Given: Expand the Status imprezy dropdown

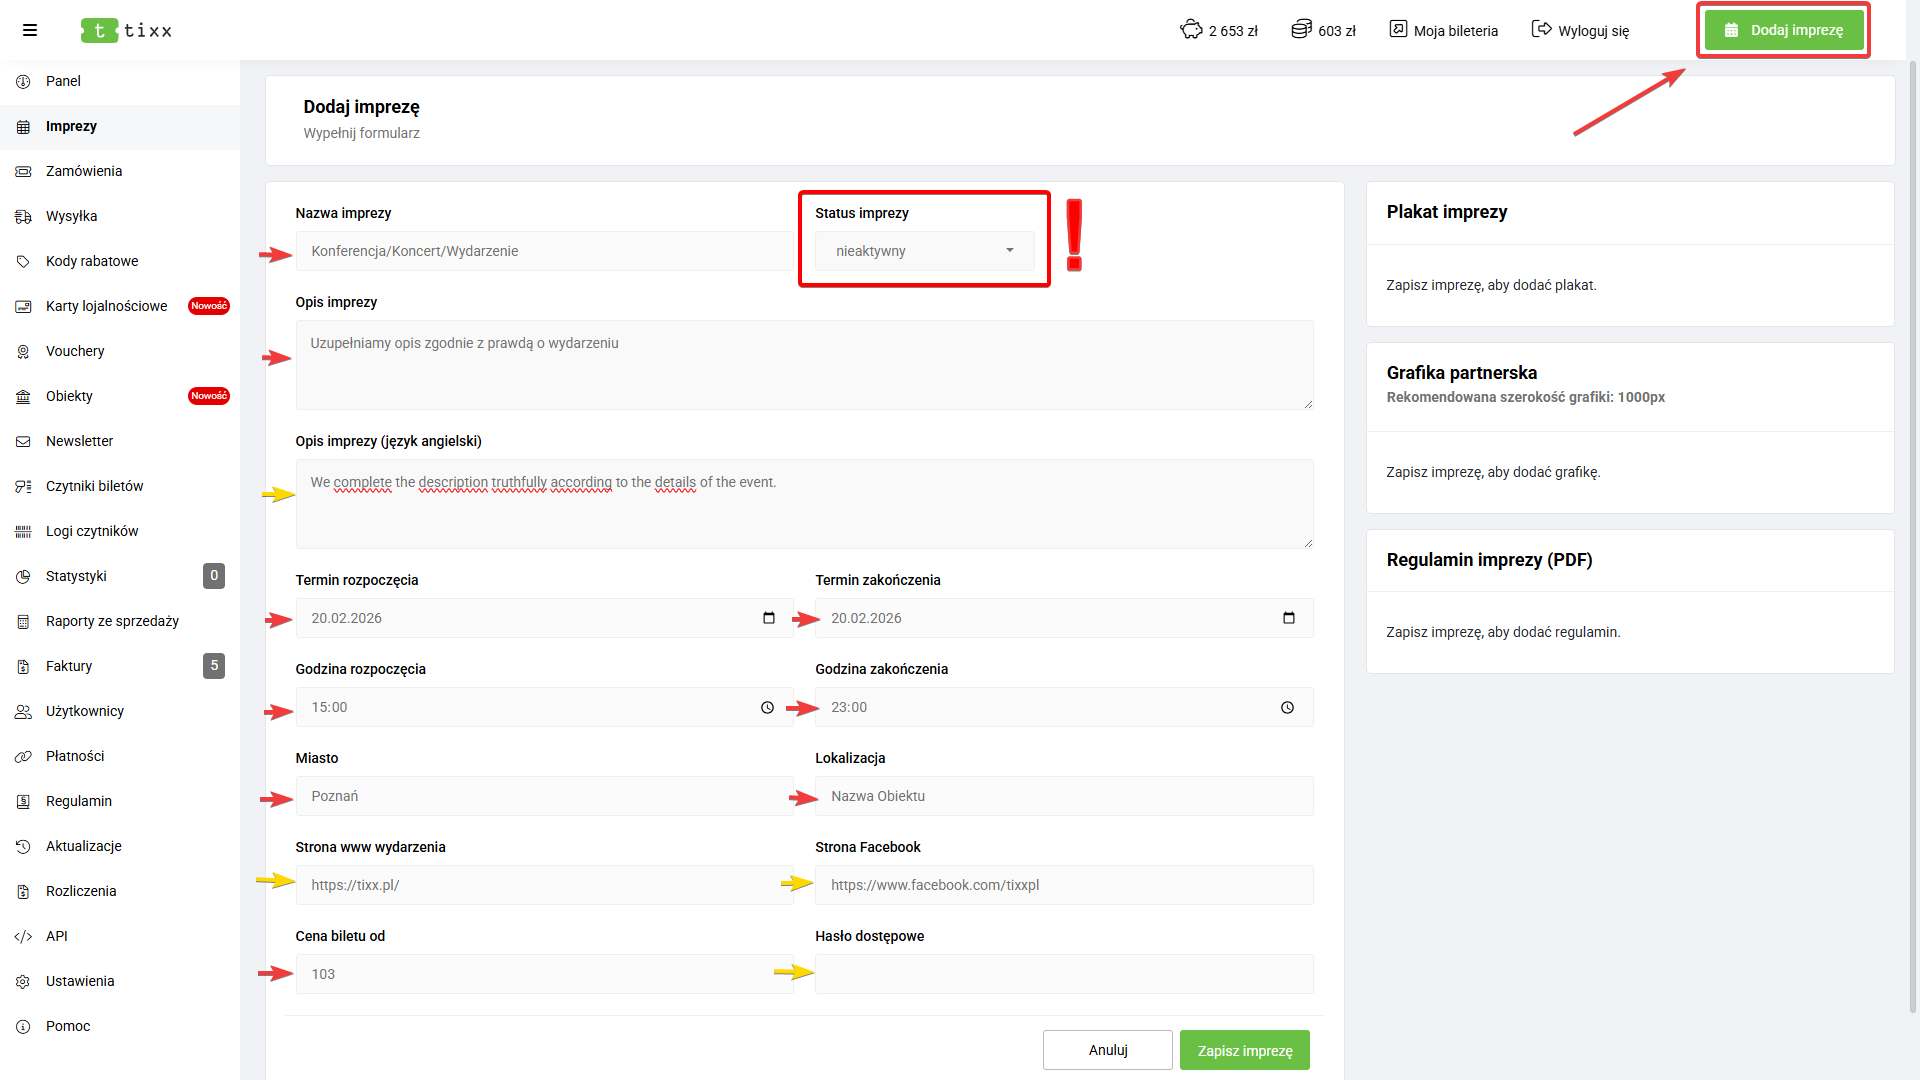Looking at the screenshot, I should pyautogui.click(x=924, y=251).
